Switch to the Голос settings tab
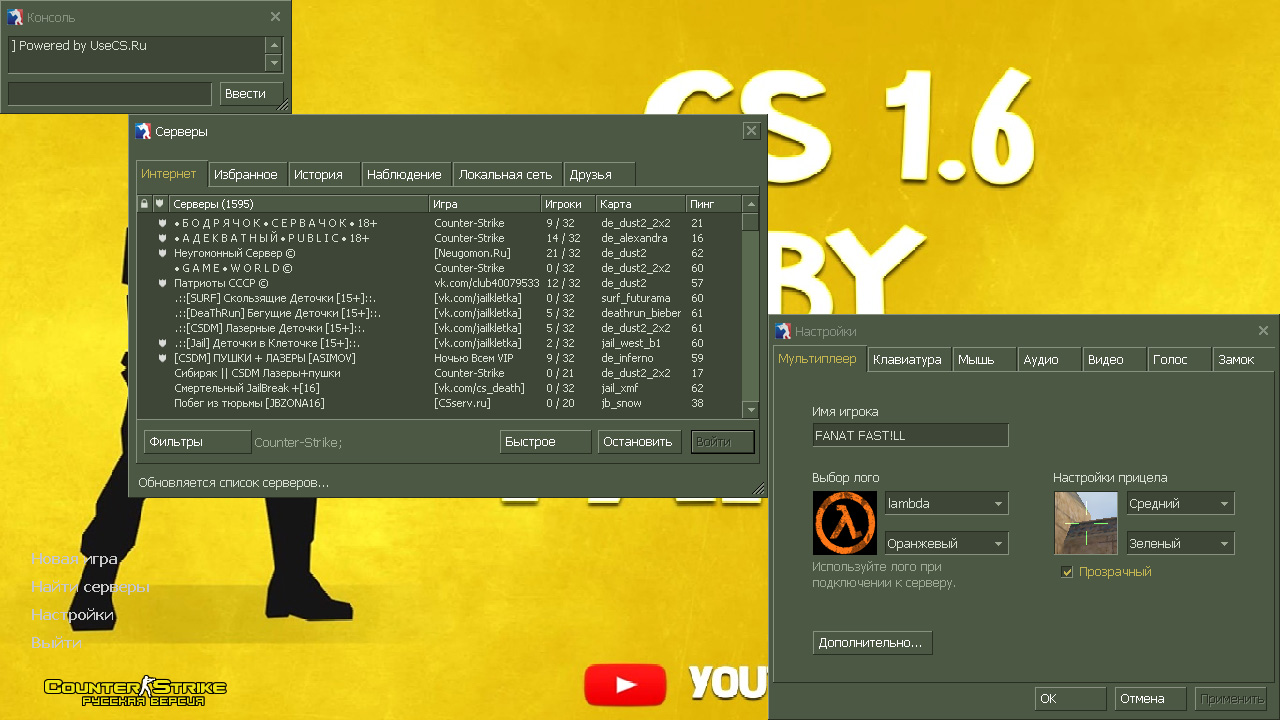Screen dimensions: 1280x720 [1179, 360]
